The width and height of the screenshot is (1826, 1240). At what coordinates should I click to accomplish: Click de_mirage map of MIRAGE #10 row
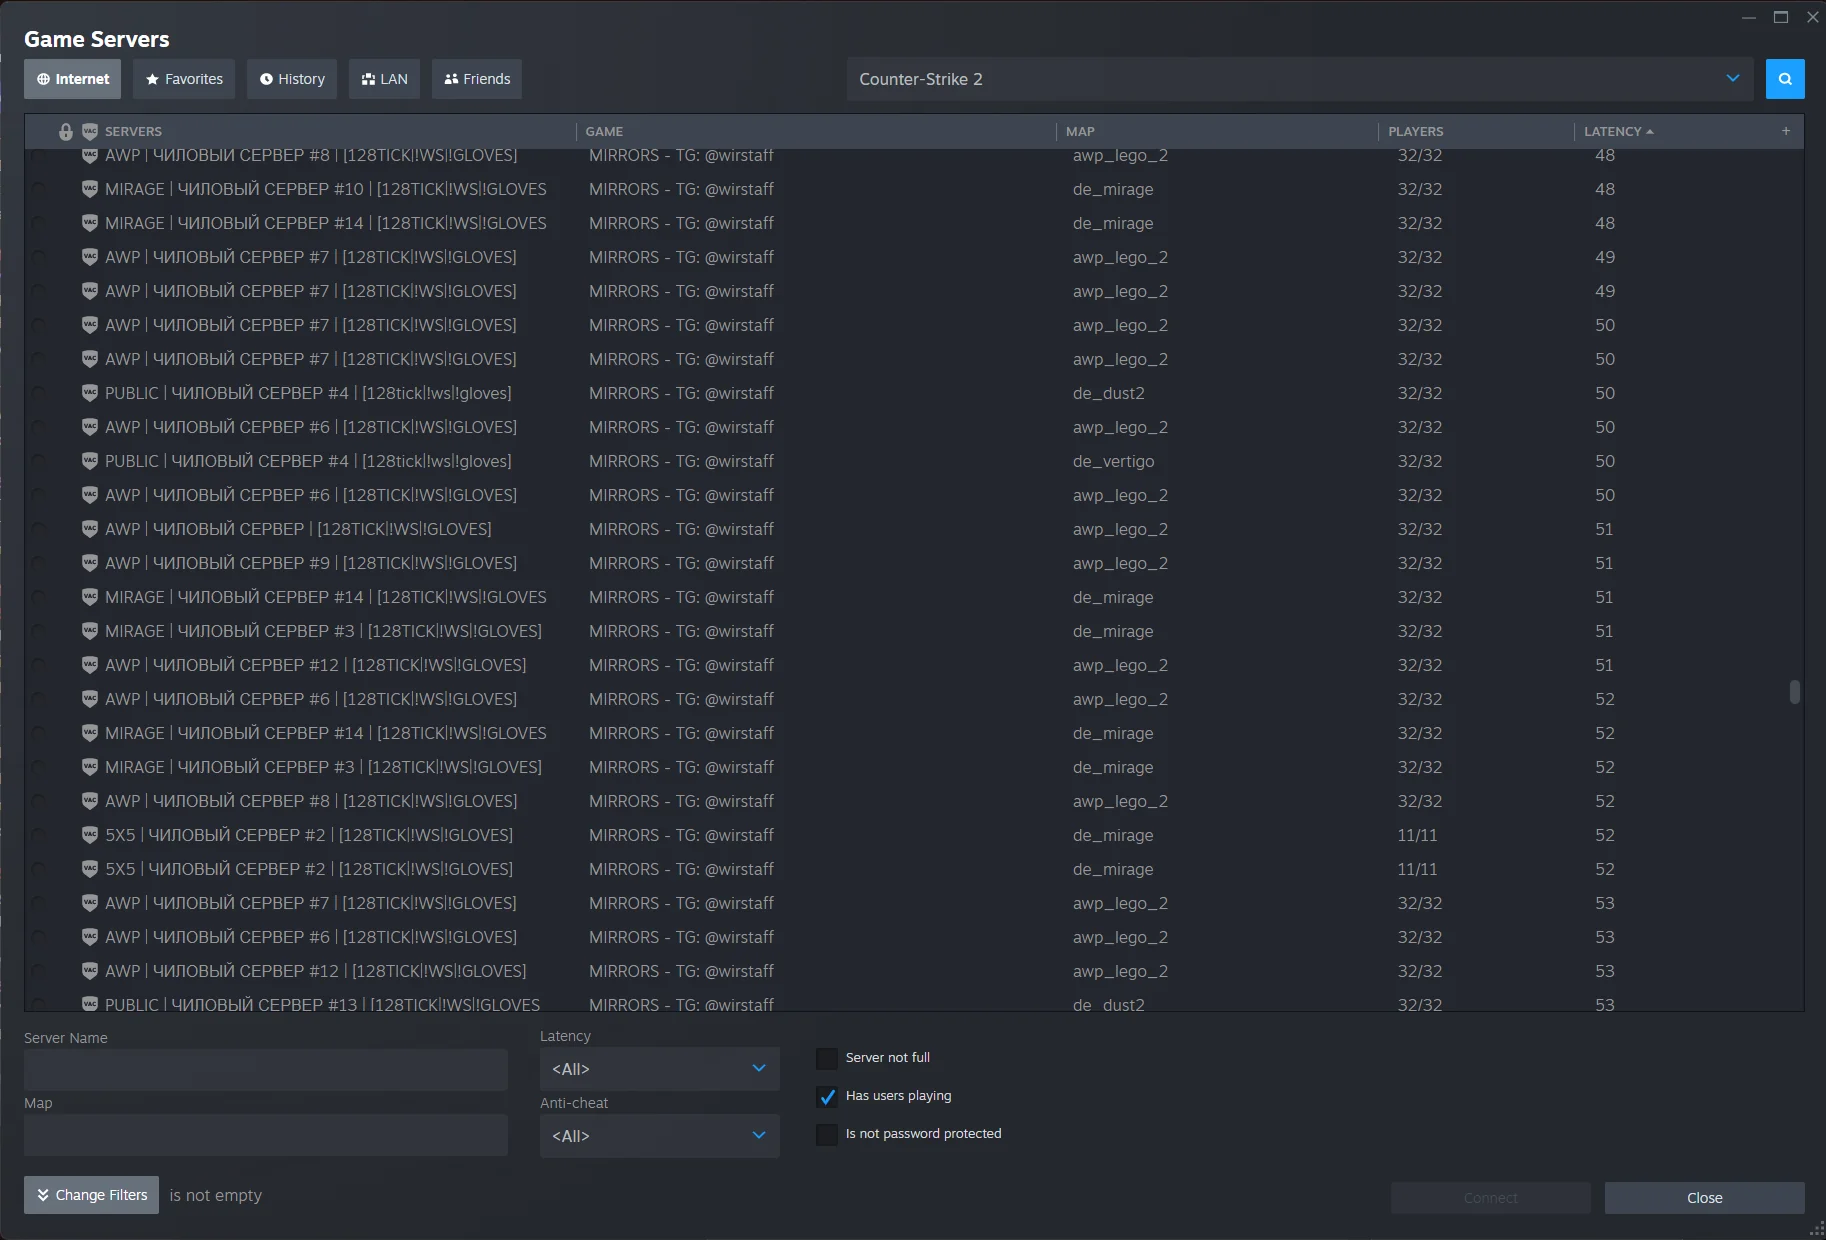tap(1113, 189)
